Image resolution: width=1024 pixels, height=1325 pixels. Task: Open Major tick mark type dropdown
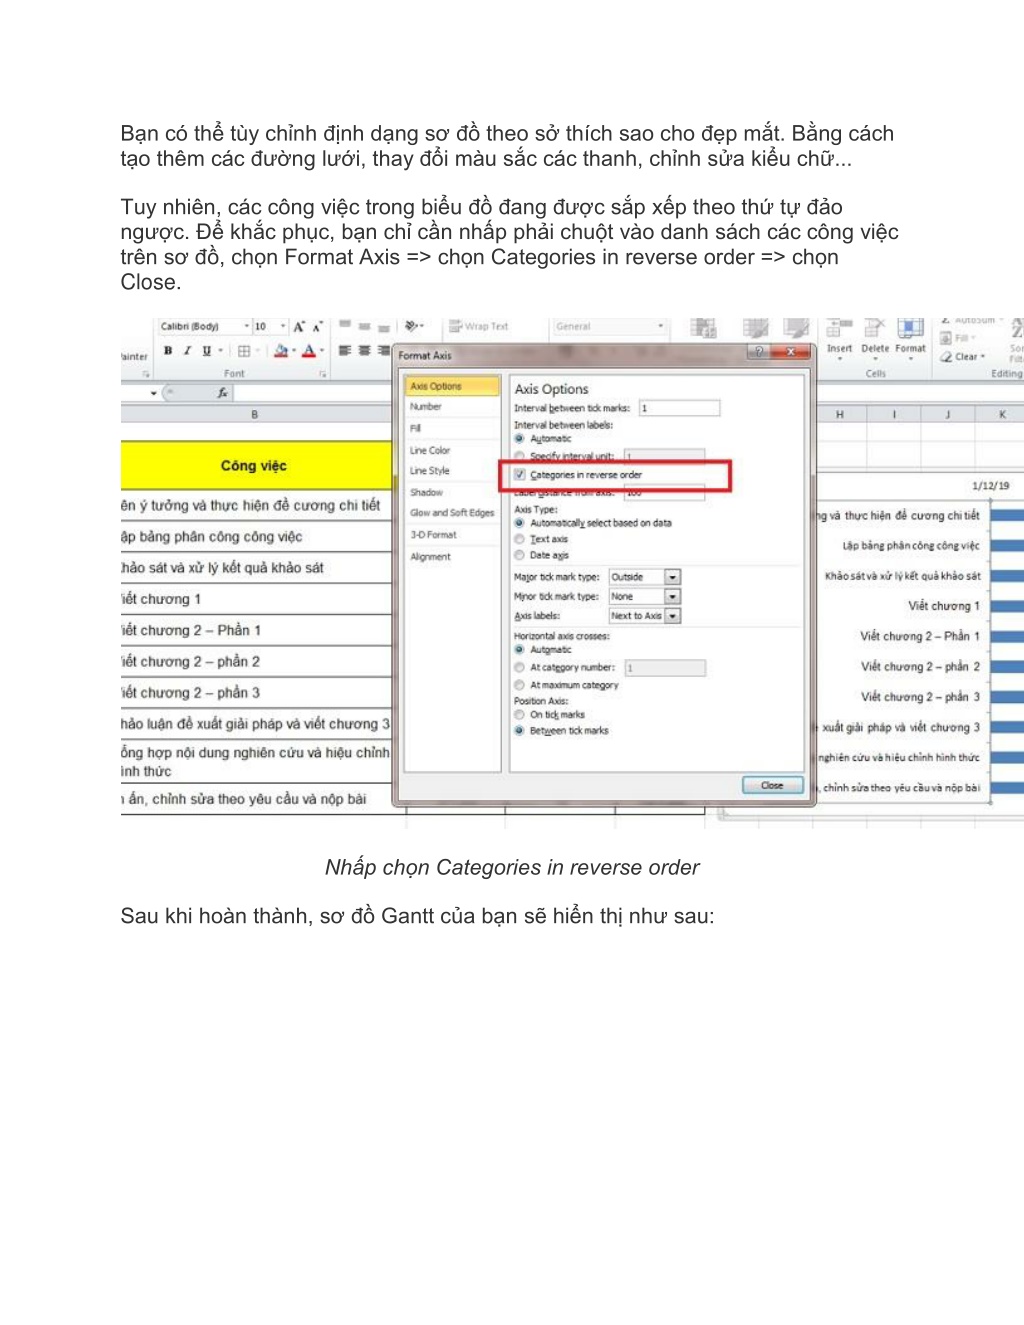tap(673, 577)
